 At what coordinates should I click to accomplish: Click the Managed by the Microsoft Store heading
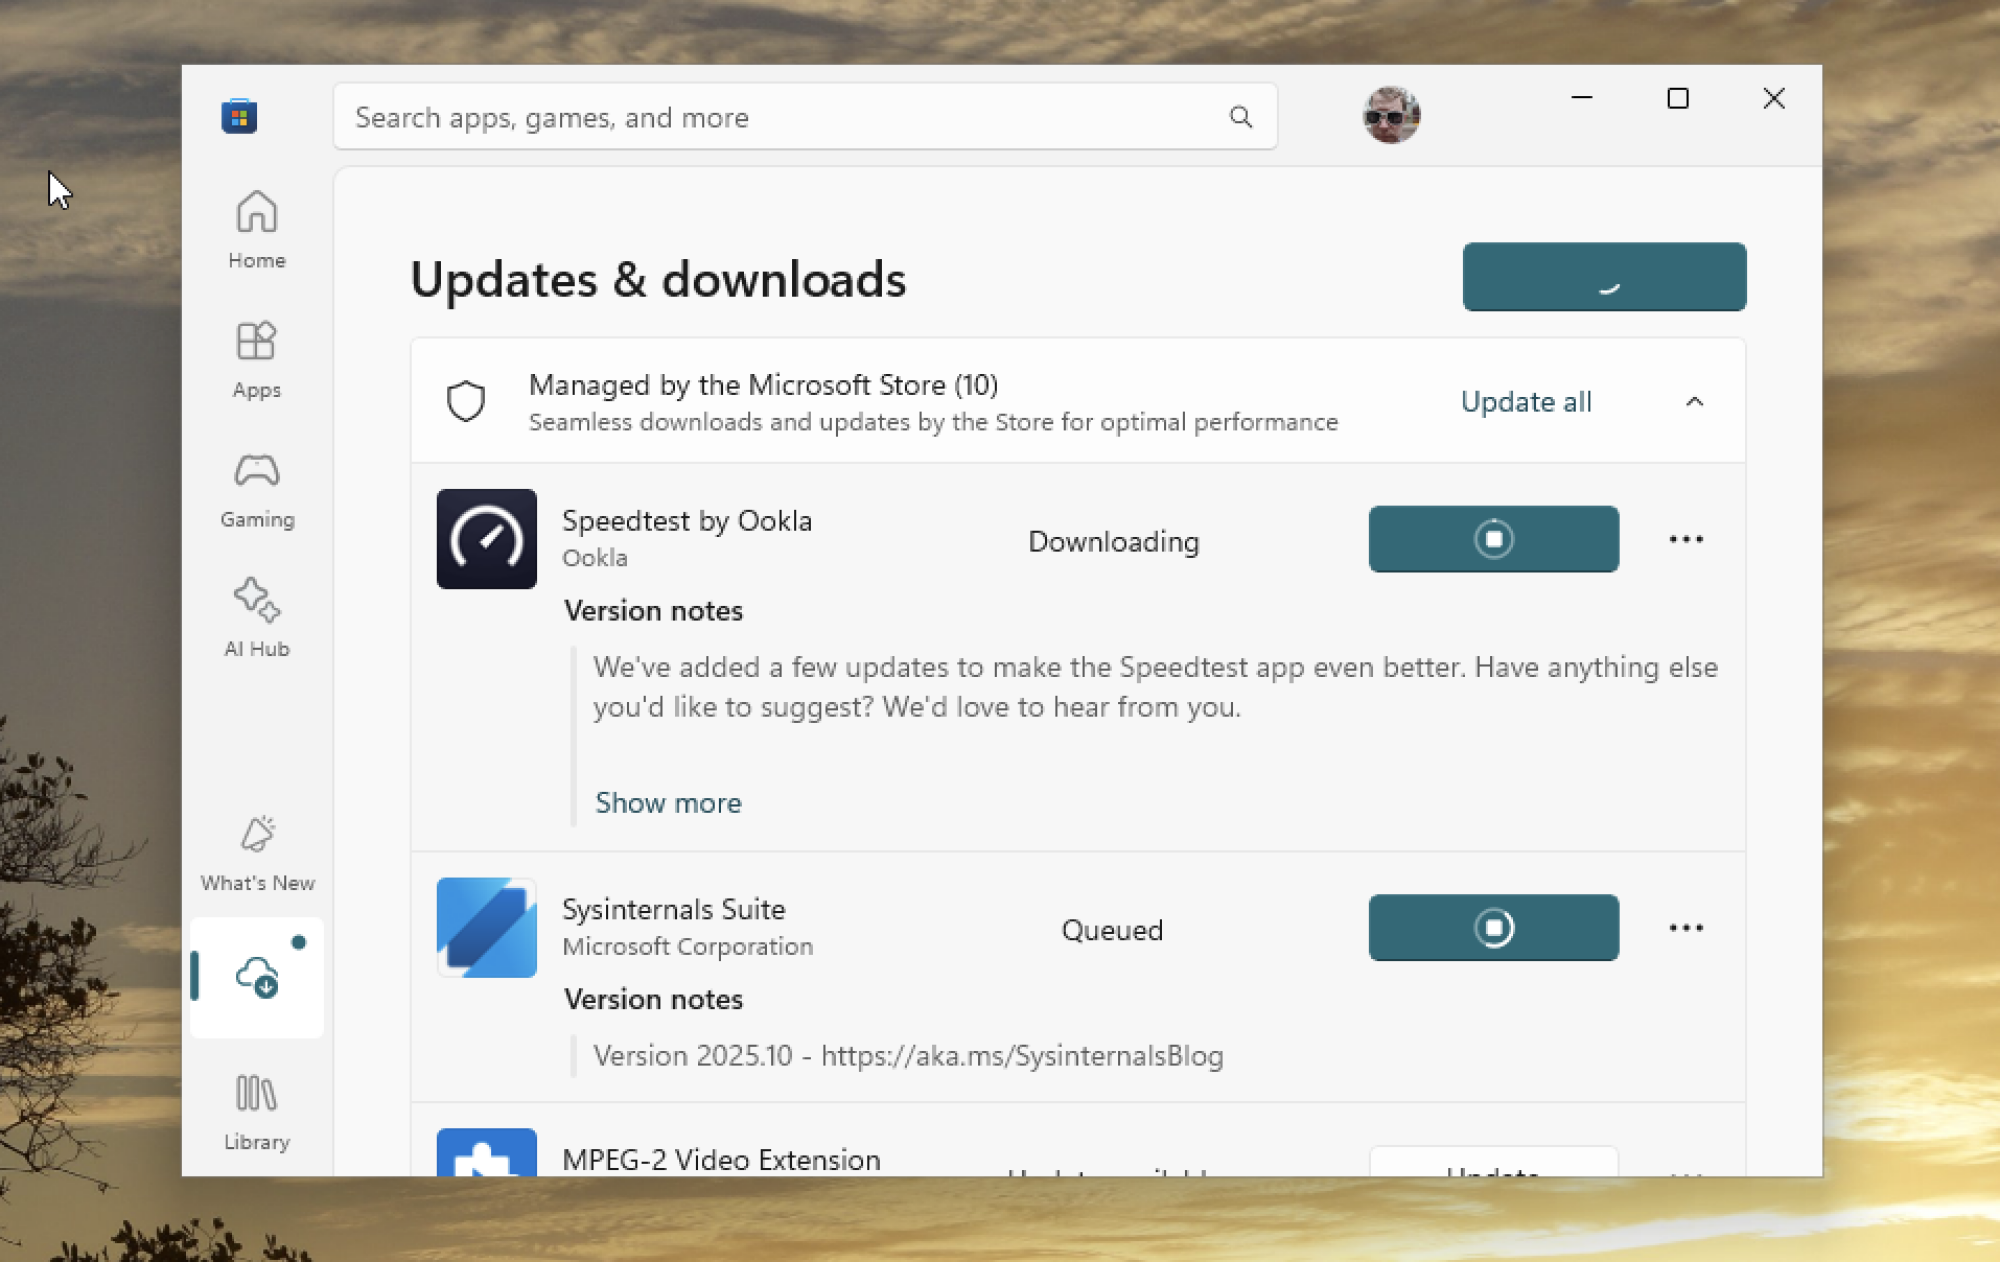pyautogui.click(x=763, y=385)
